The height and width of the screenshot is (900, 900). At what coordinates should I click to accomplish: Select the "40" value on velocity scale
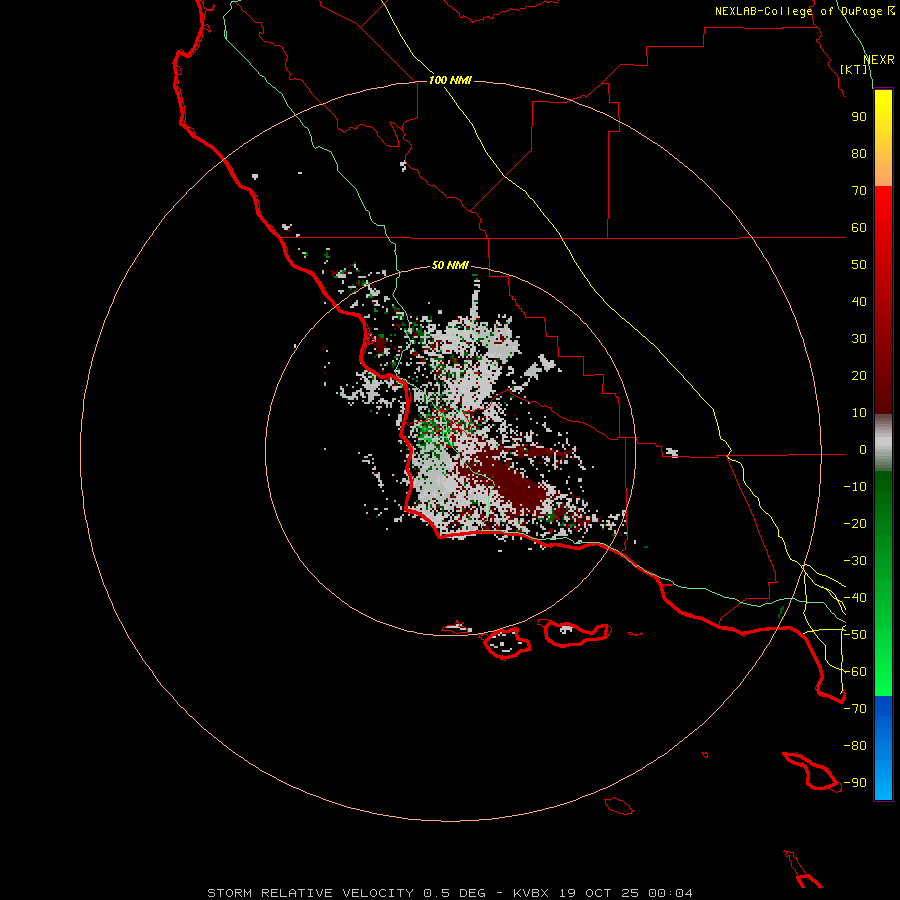click(x=859, y=301)
